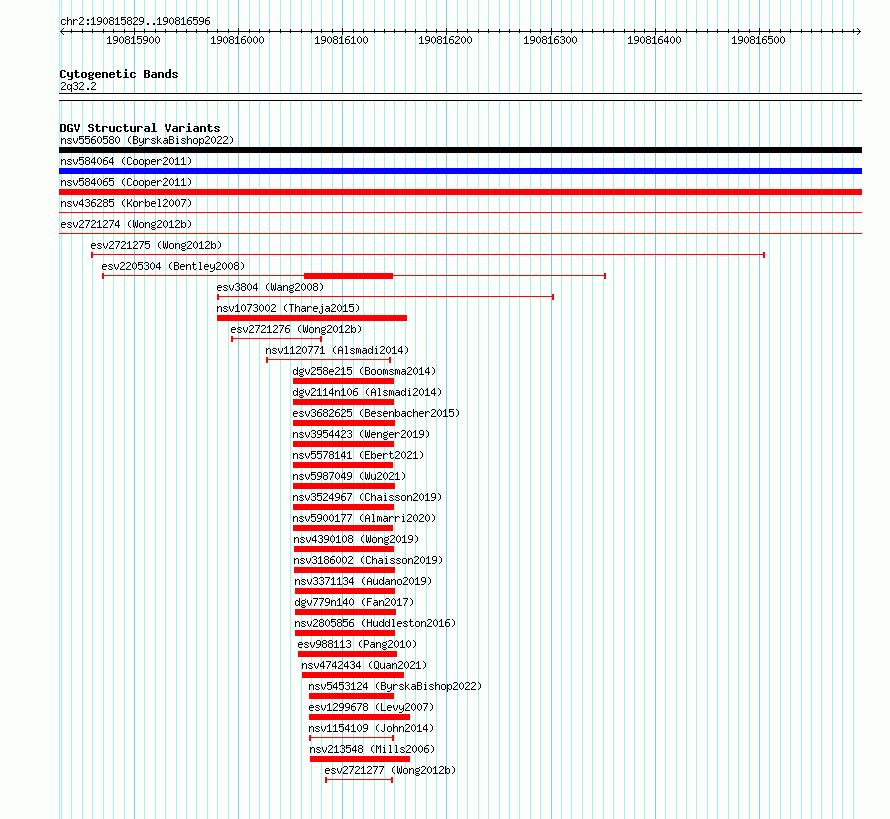Image resolution: width=890 pixels, height=819 pixels.
Task: Click the red esv2721277 variant line
Action: coord(359,780)
